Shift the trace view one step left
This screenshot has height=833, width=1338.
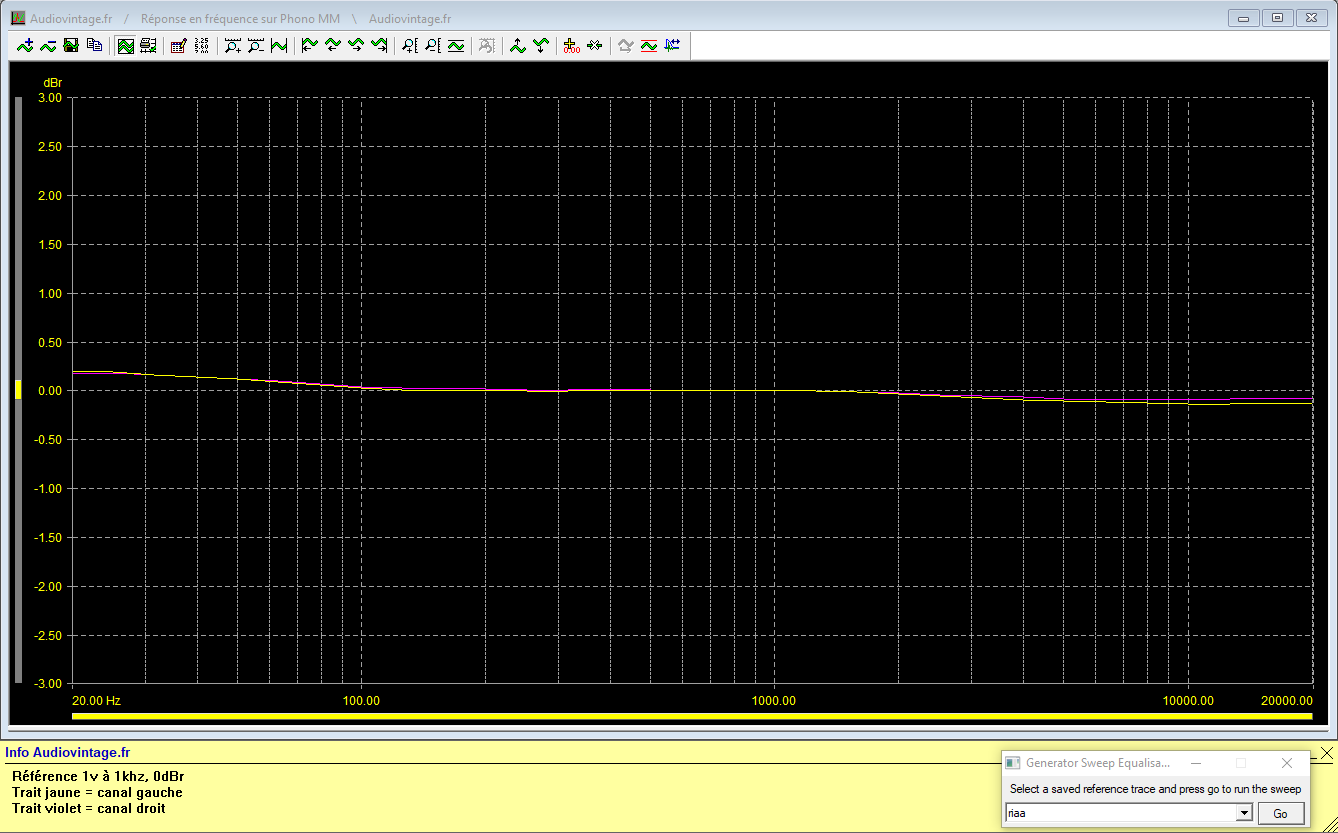333,45
